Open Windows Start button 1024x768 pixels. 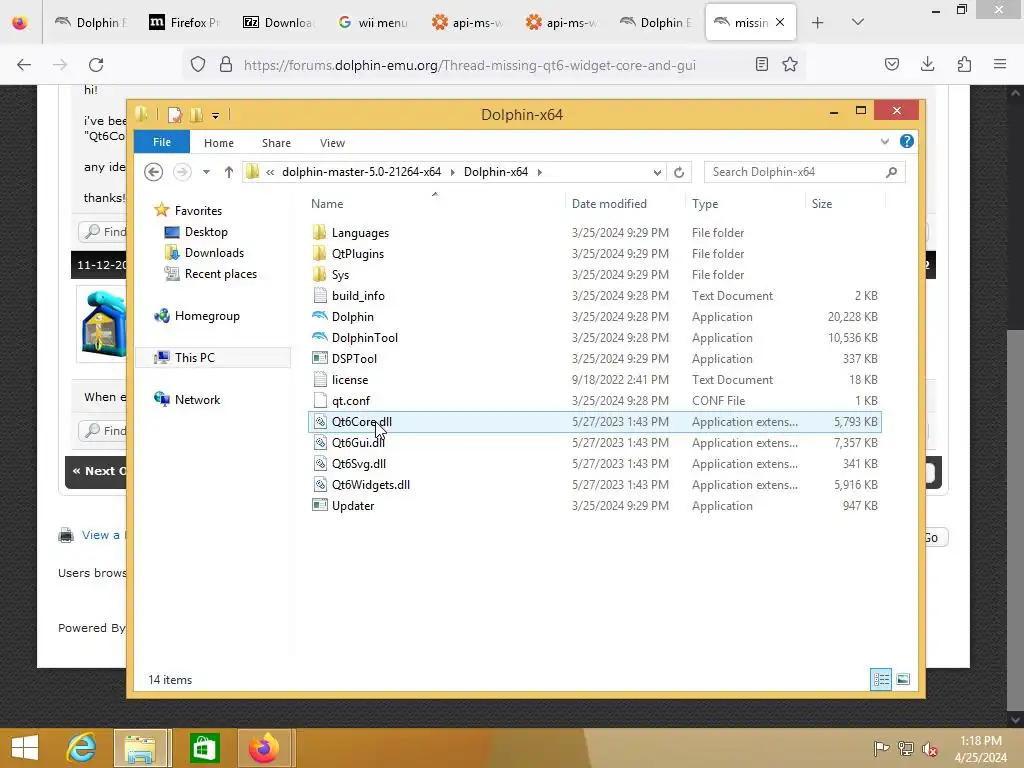25,748
